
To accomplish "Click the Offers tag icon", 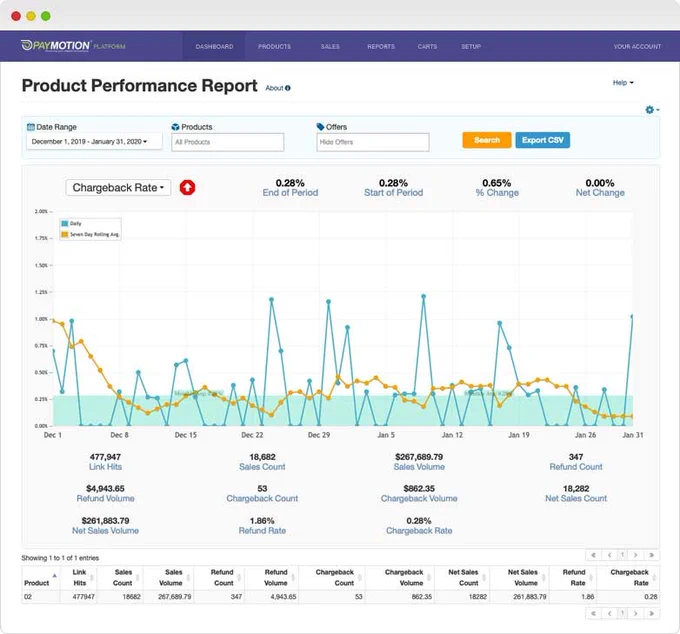I will [320, 127].
